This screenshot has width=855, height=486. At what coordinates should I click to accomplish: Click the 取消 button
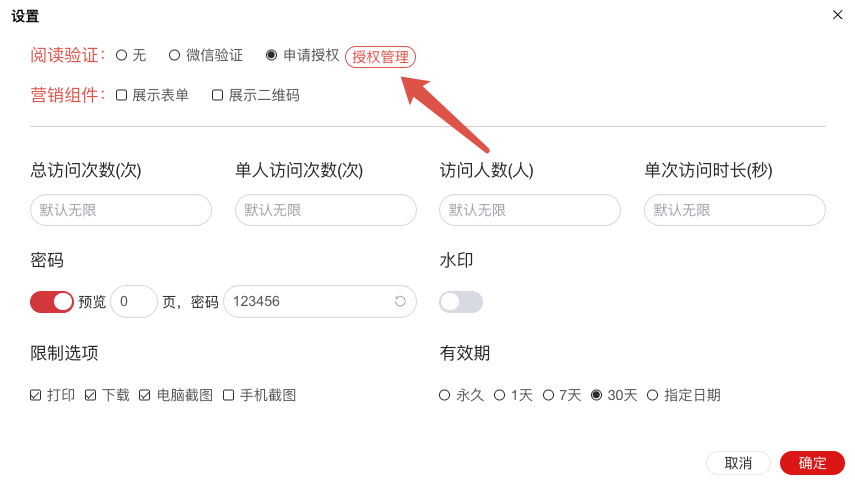738,463
